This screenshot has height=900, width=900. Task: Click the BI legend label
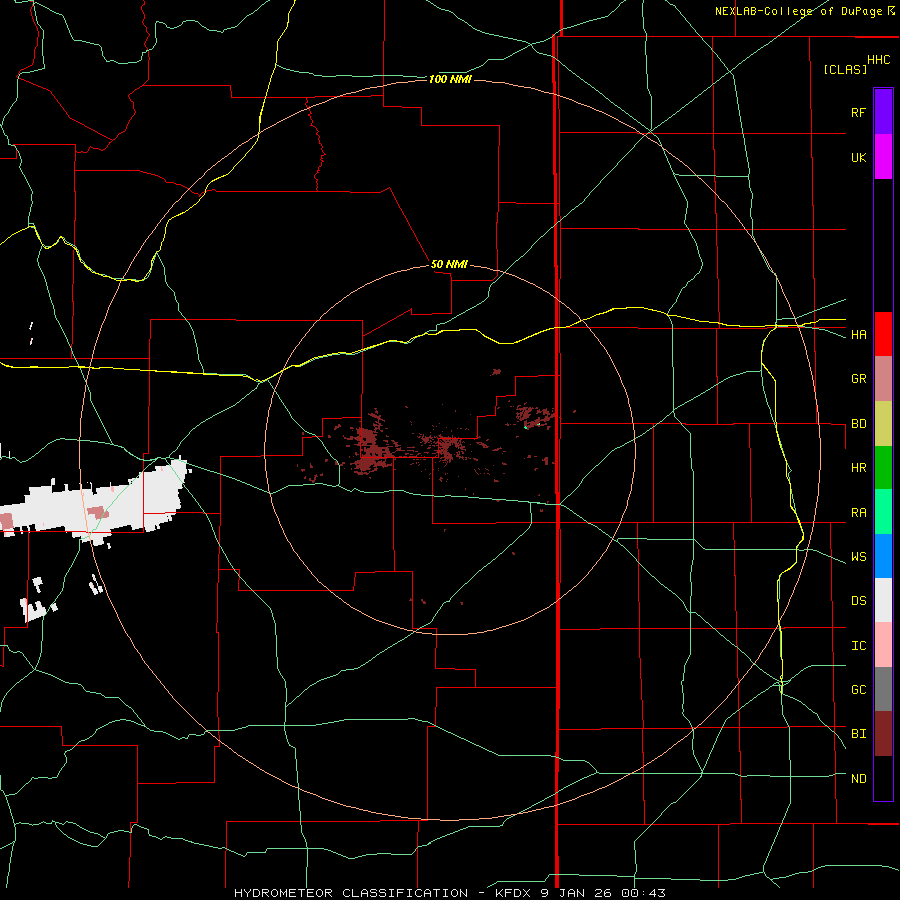(x=858, y=734)
